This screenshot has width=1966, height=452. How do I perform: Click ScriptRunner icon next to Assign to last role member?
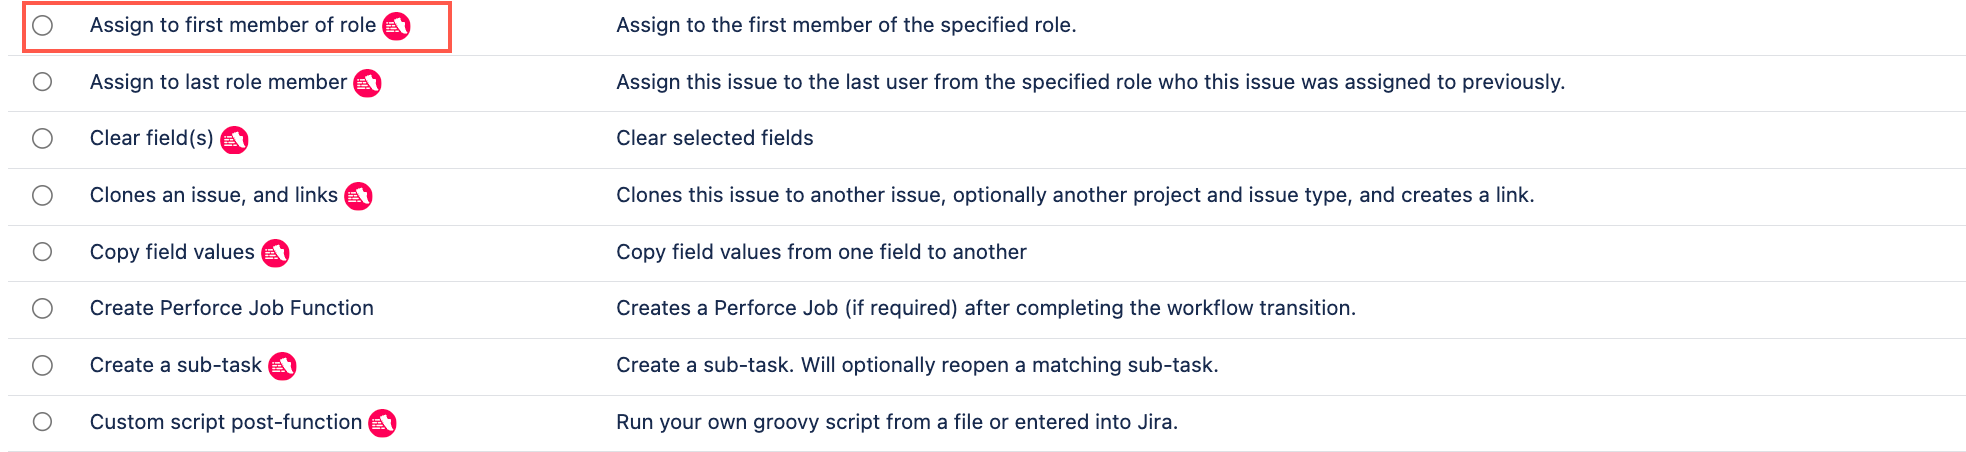pyautogui.click(x=368, y=83)
